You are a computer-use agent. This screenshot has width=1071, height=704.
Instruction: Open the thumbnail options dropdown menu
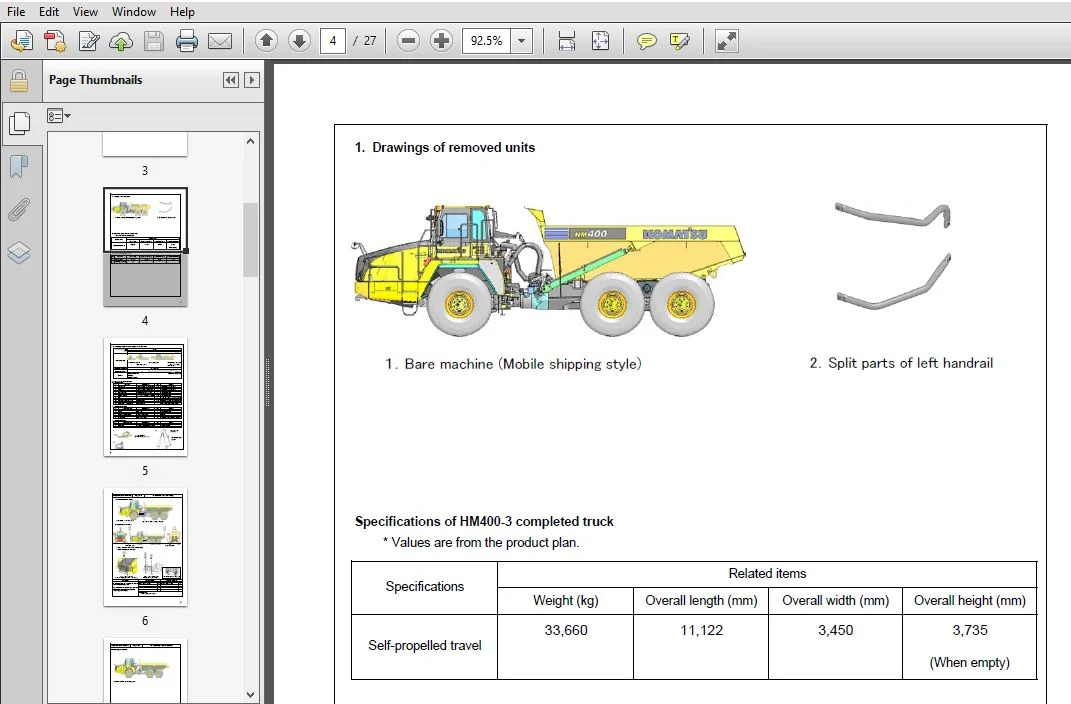point(59,116)
